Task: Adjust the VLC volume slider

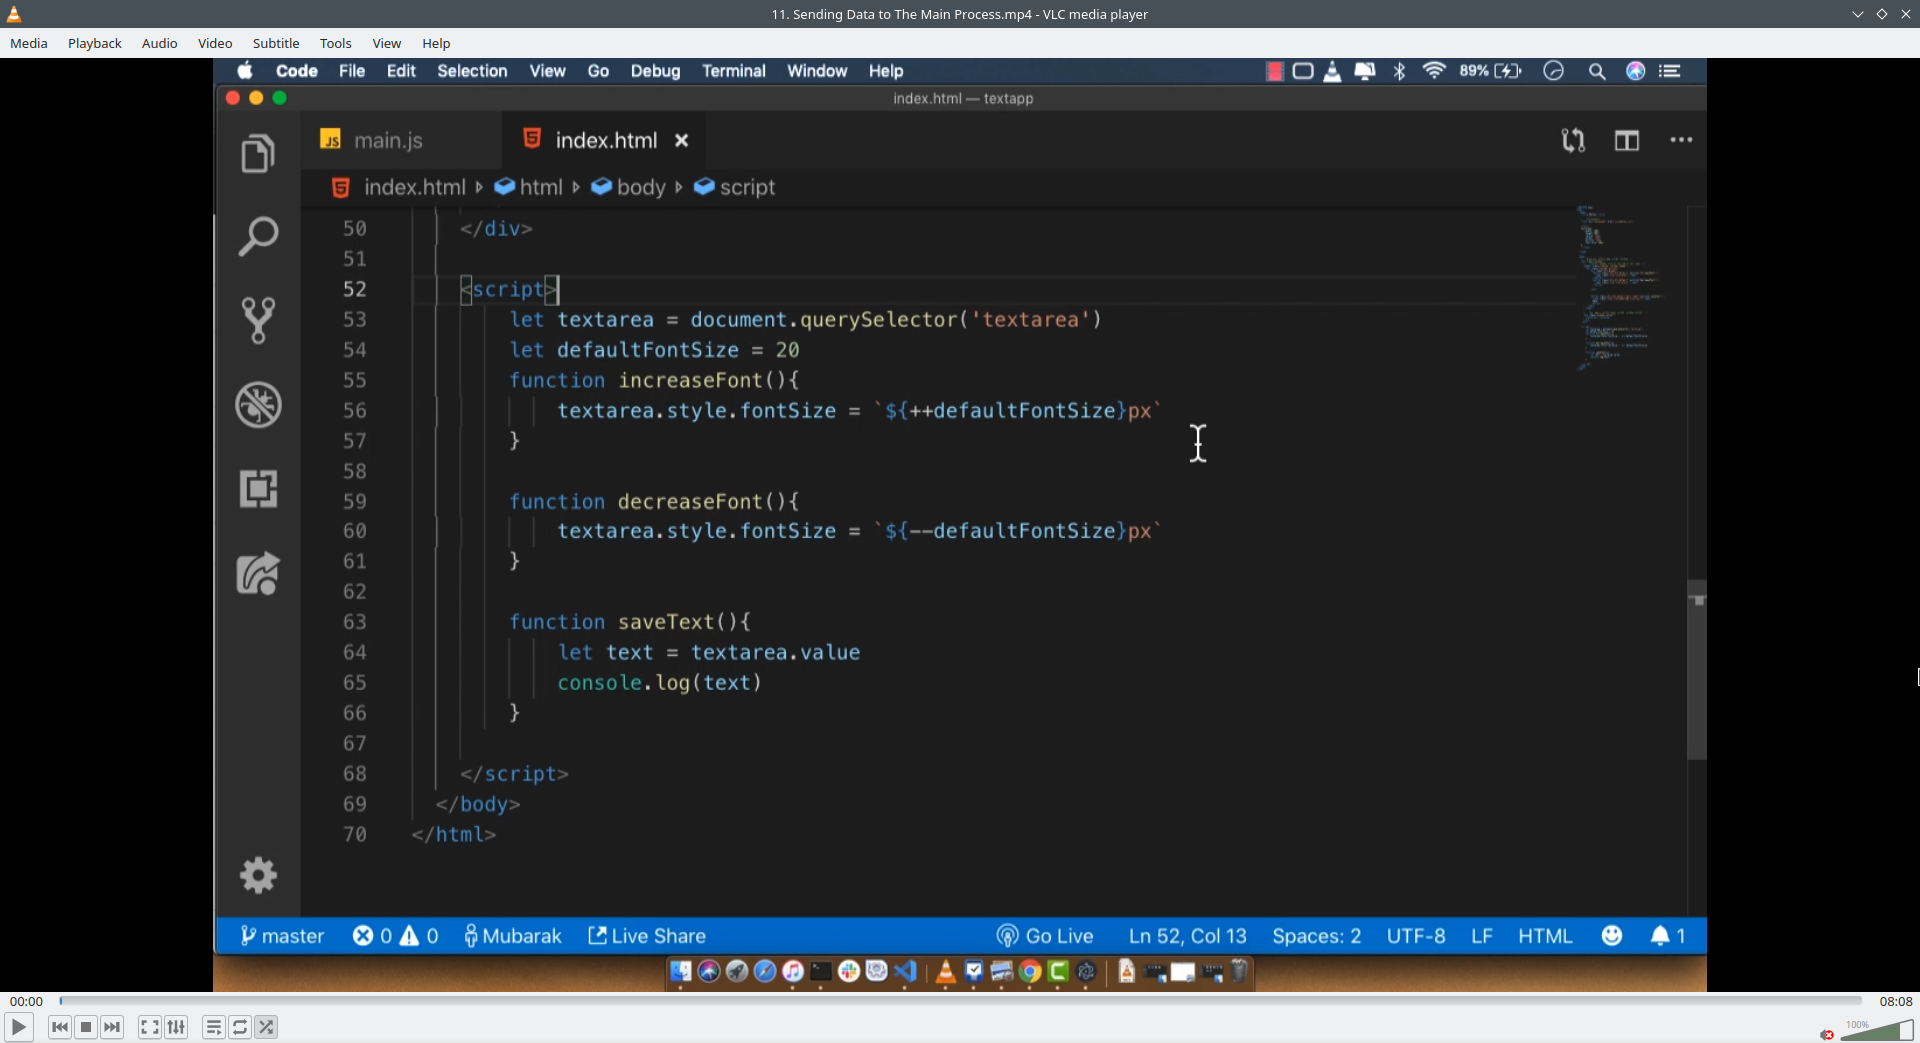Action: coord(1876,1030)
